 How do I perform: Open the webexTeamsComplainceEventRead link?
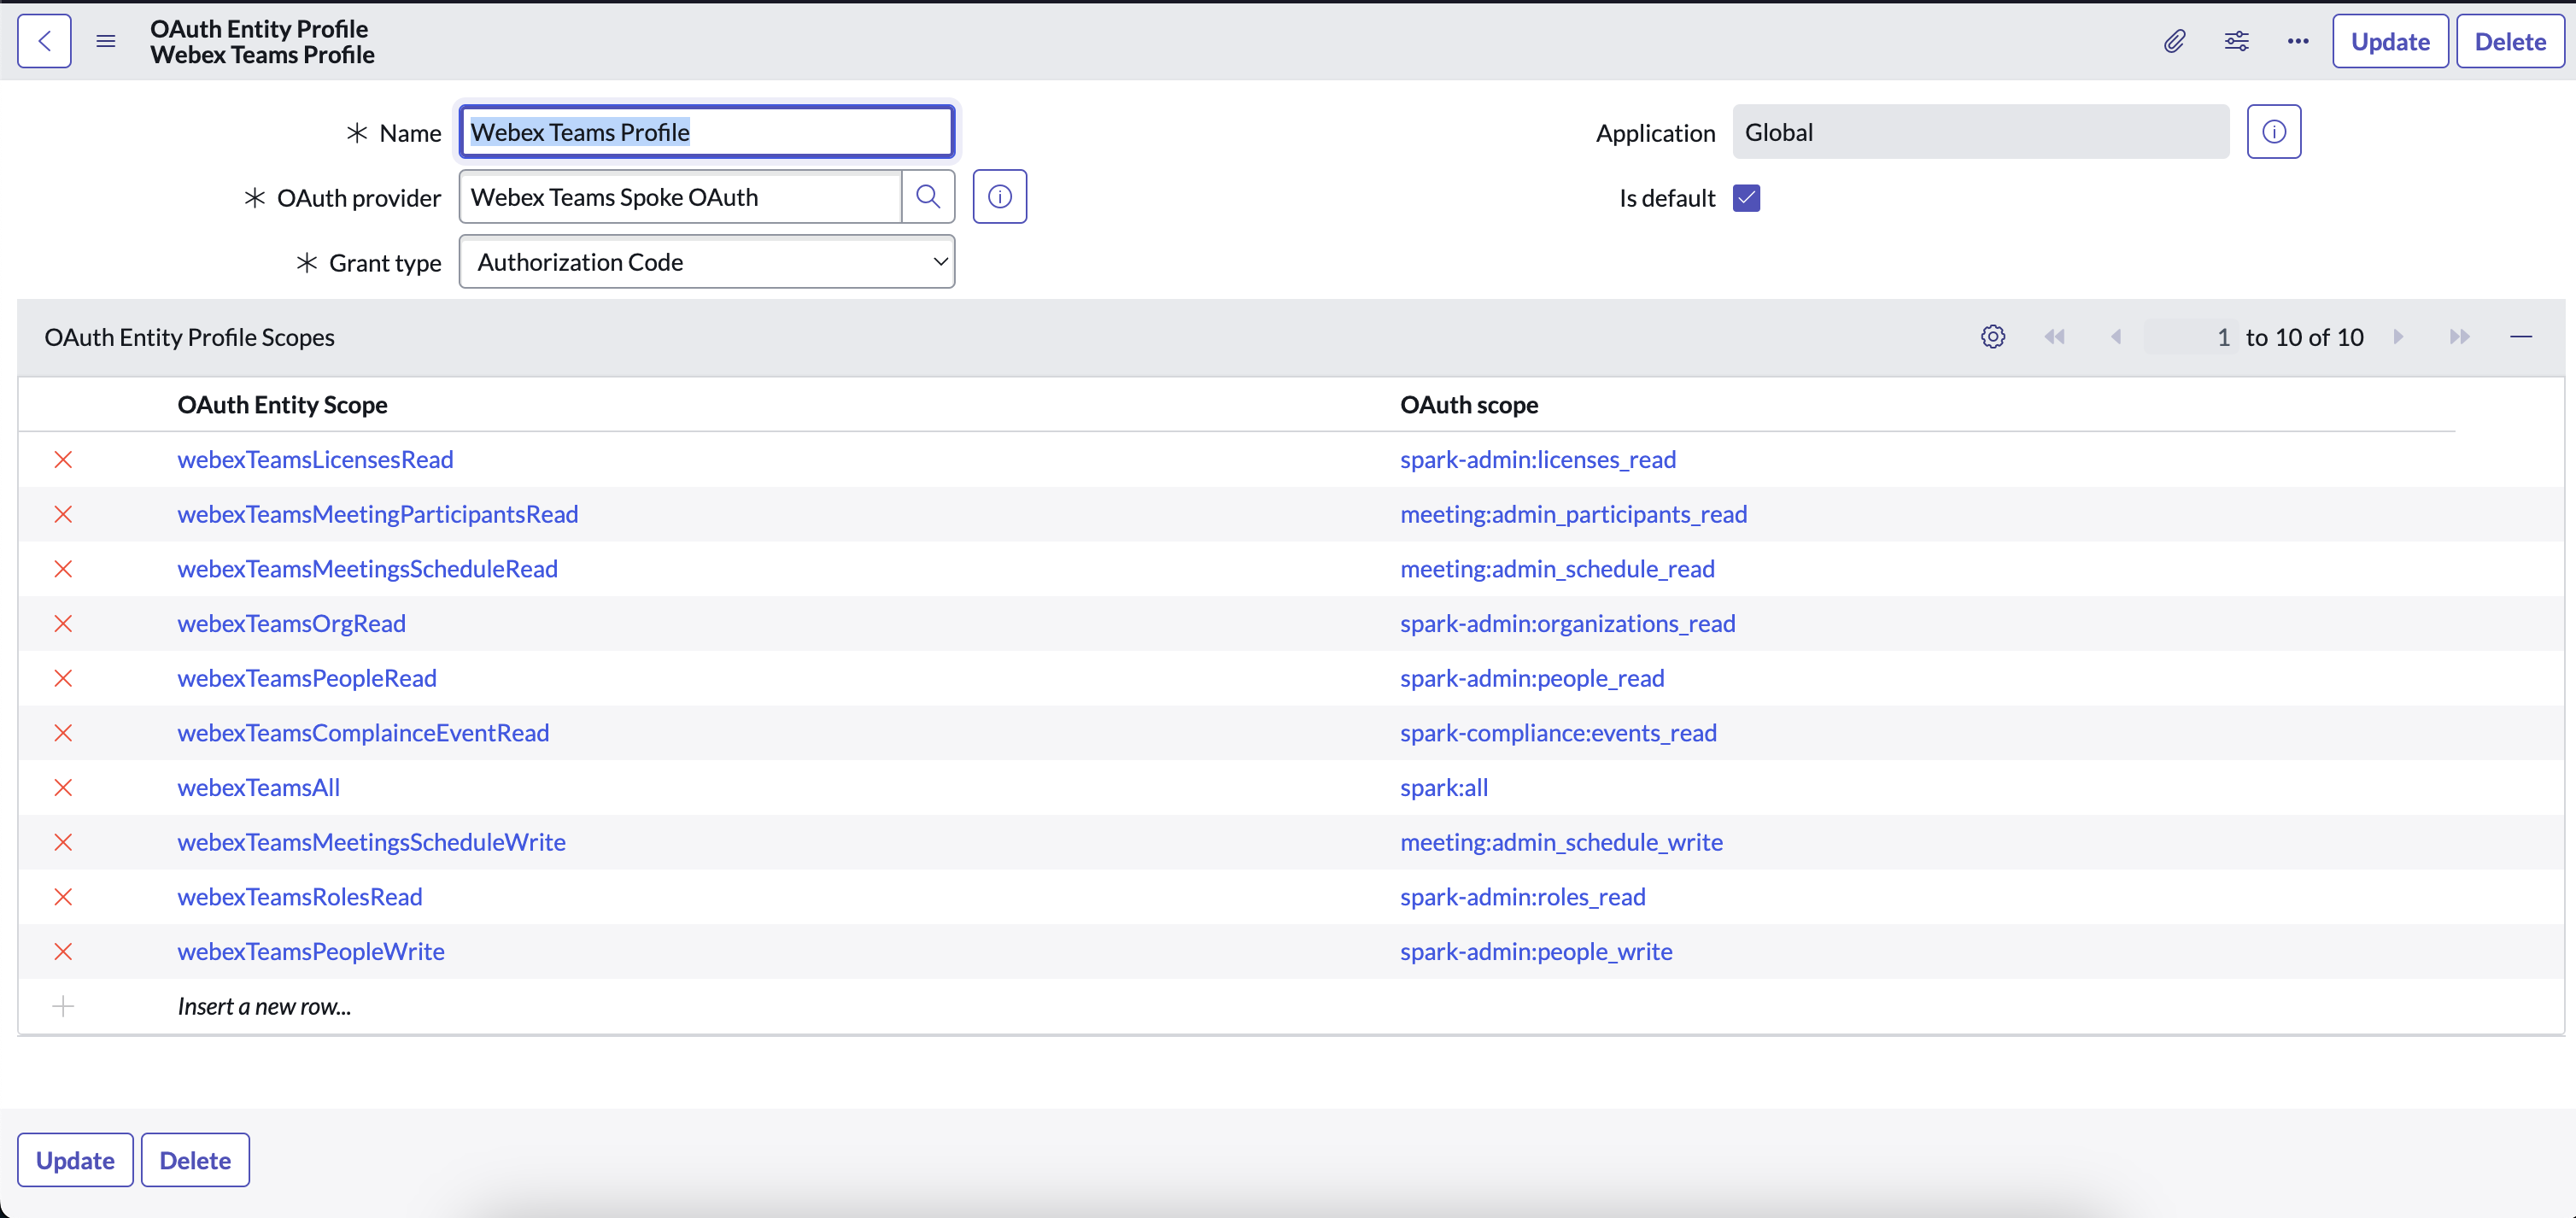click(x=363, y=733)
